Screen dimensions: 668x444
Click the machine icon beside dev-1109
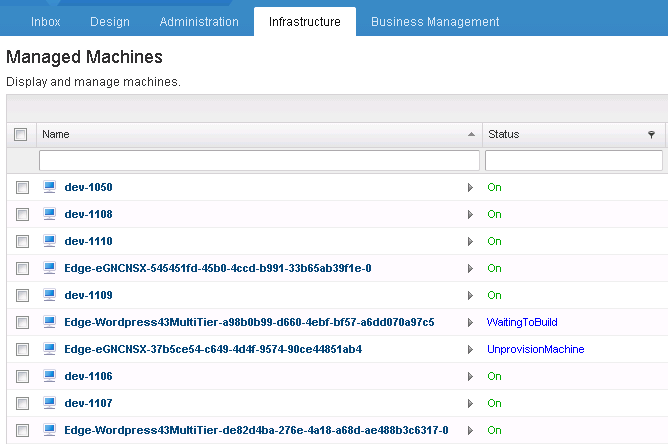pos(49,294)
